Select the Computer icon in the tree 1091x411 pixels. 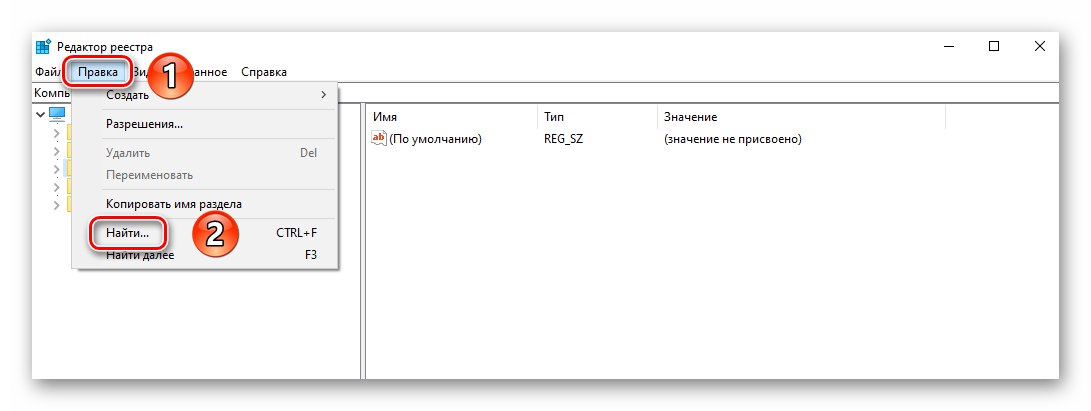coord(57,113)
